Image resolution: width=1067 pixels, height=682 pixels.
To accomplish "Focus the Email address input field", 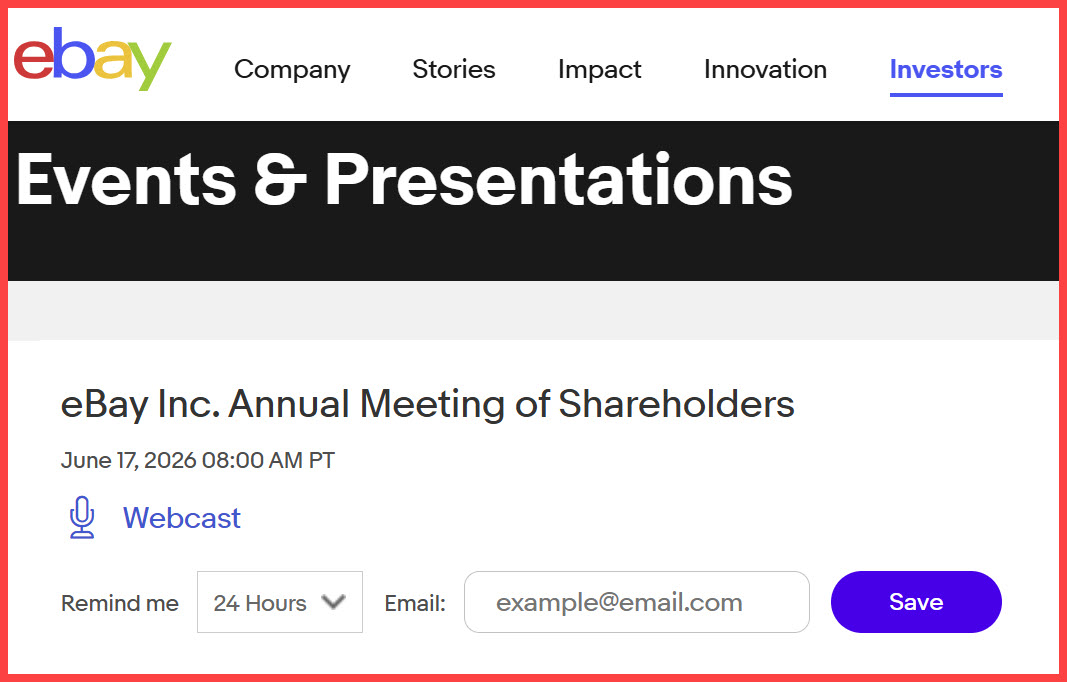I will (637, 602).
